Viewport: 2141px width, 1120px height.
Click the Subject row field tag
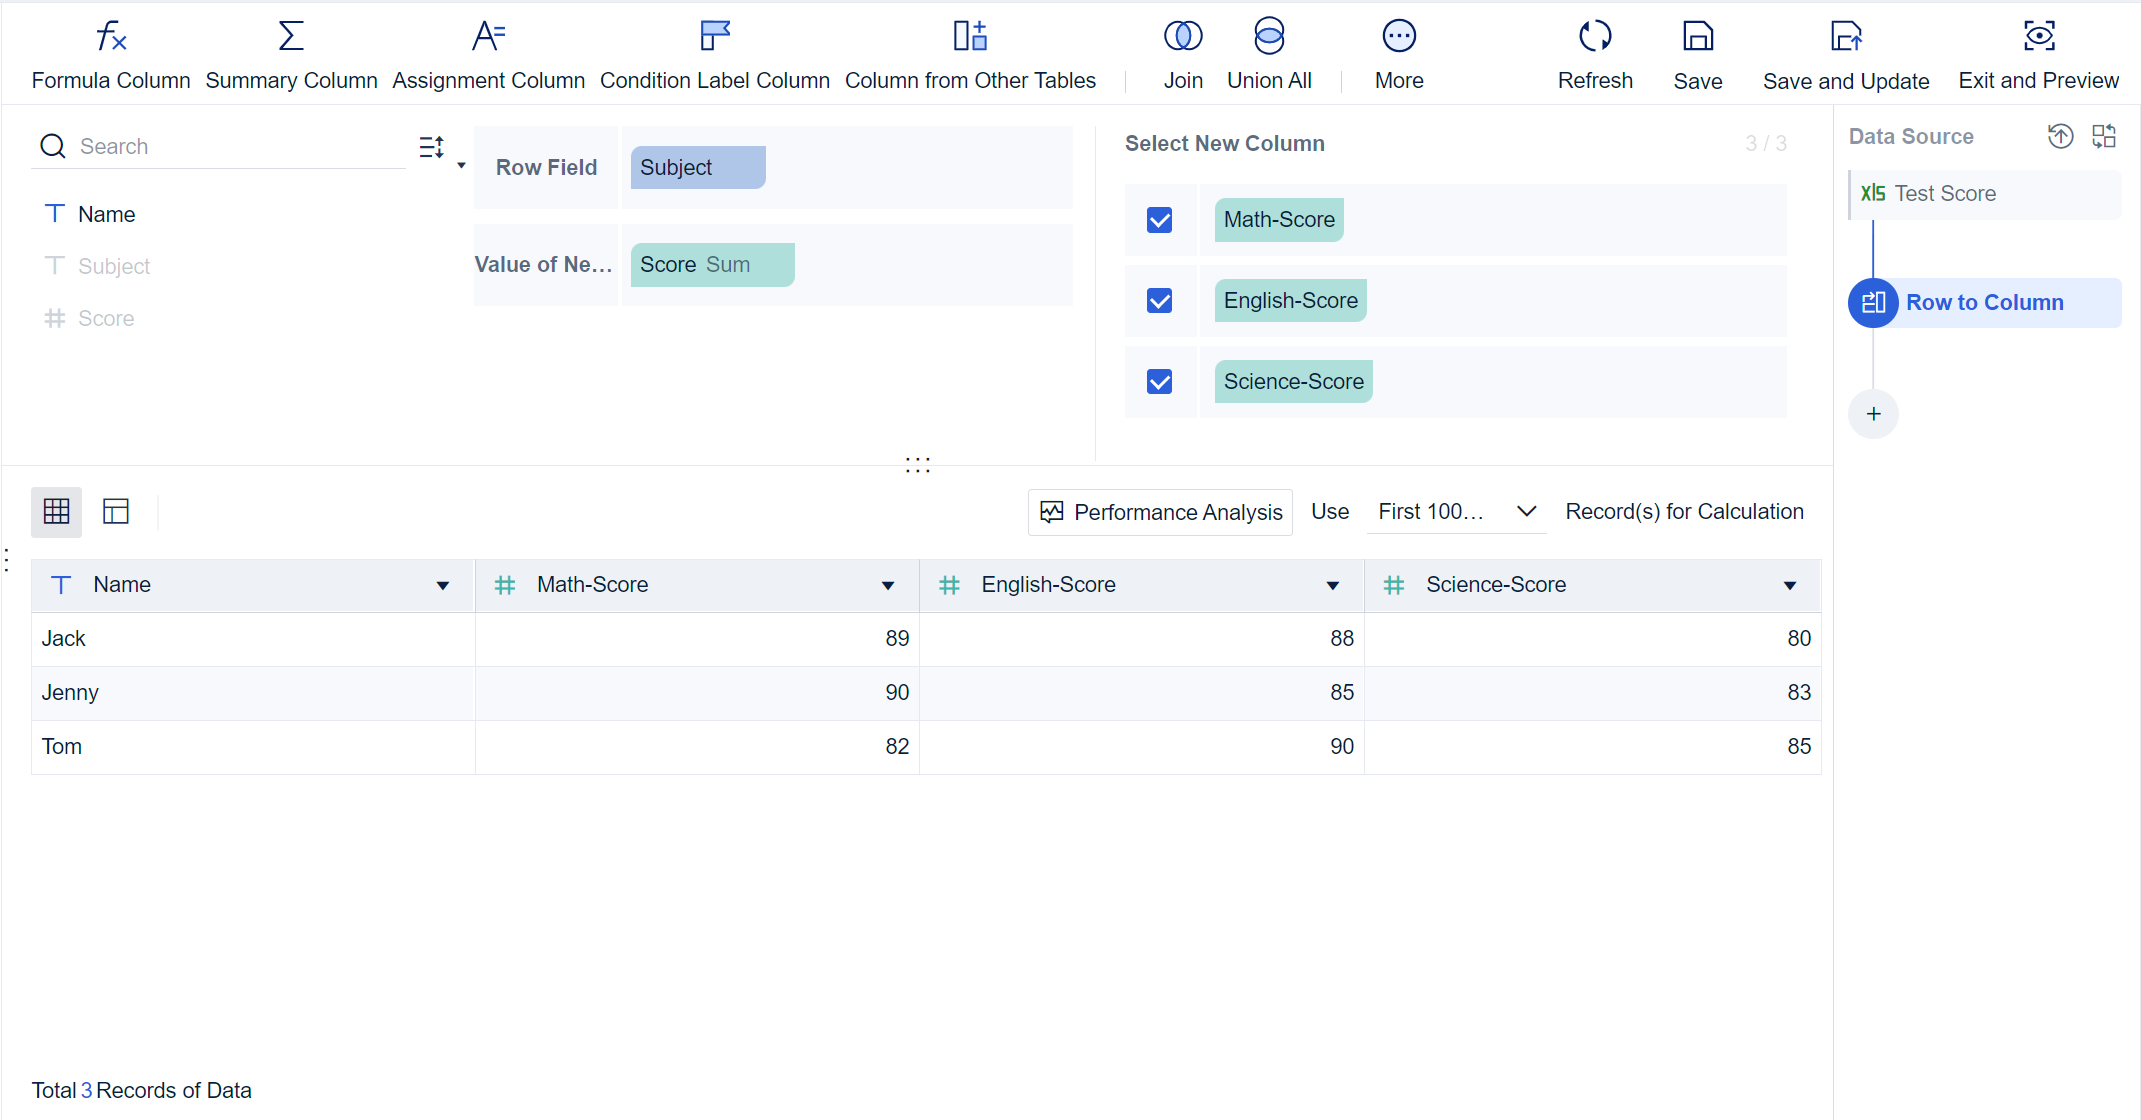[x=698, y=168]
